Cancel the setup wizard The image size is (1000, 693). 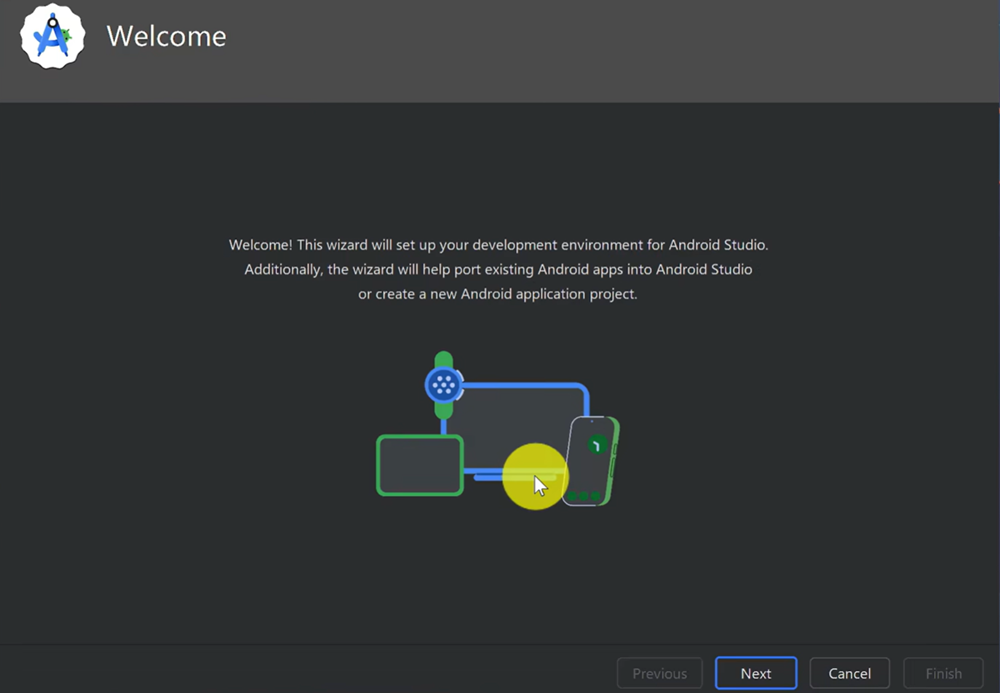point(849,673)
